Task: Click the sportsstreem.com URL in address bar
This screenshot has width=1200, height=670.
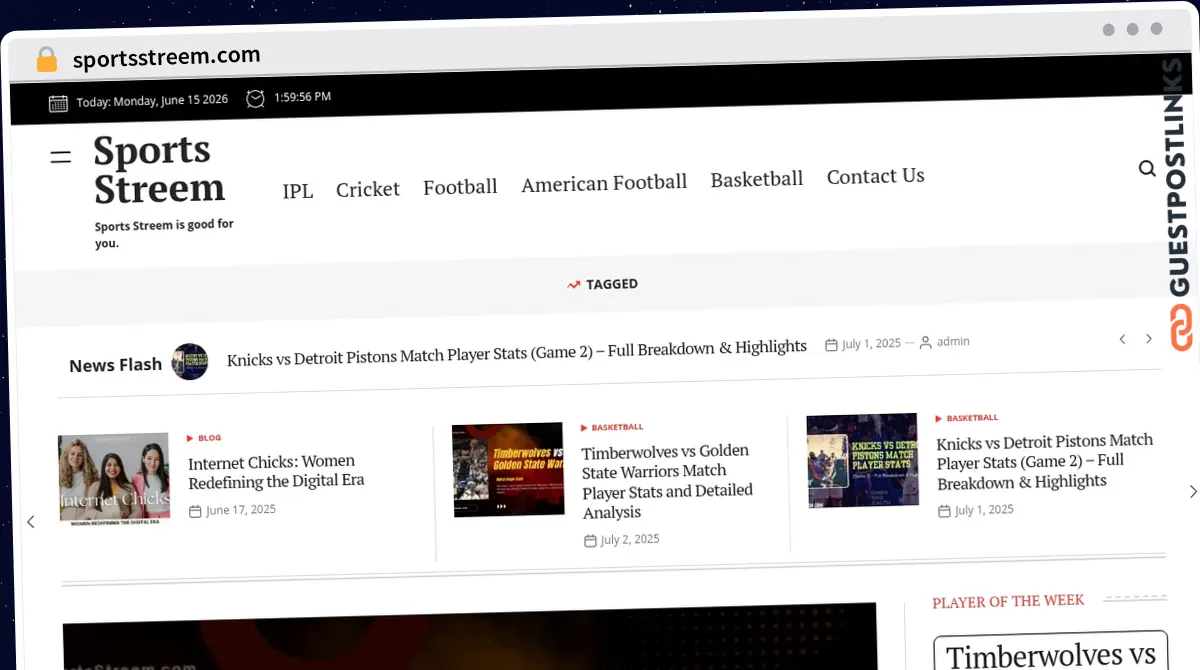Action: pos(166,57)
